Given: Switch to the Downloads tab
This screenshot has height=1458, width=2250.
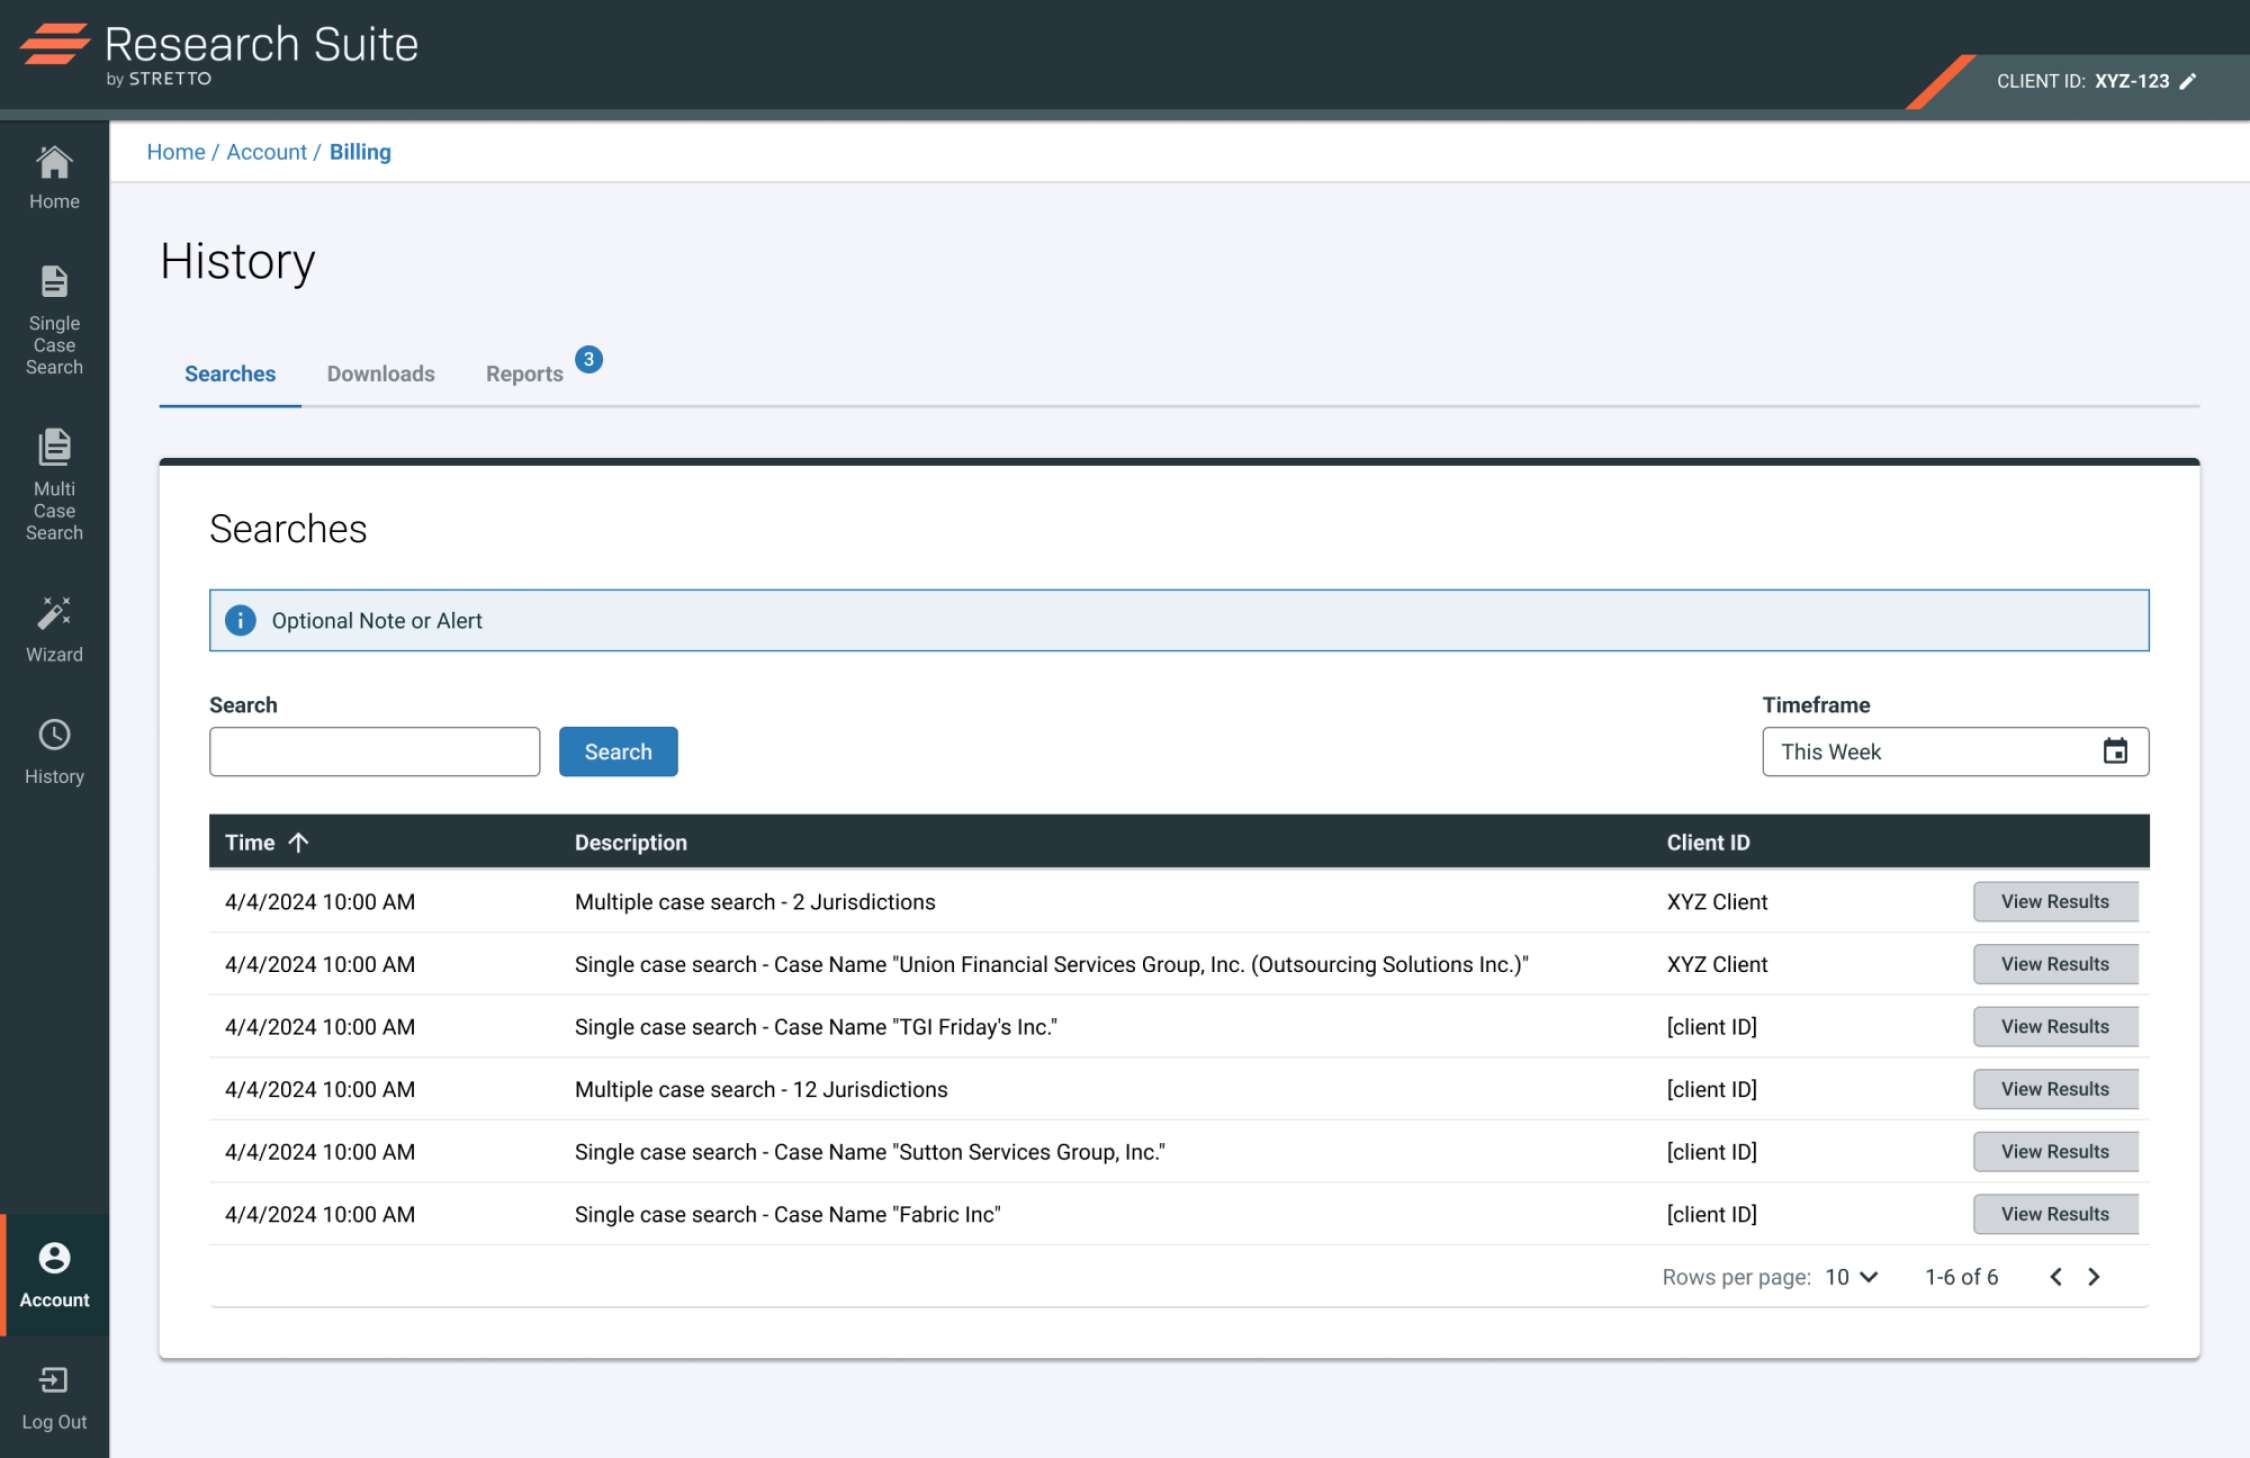Looking at the screenshot, I should coord(380,374).
